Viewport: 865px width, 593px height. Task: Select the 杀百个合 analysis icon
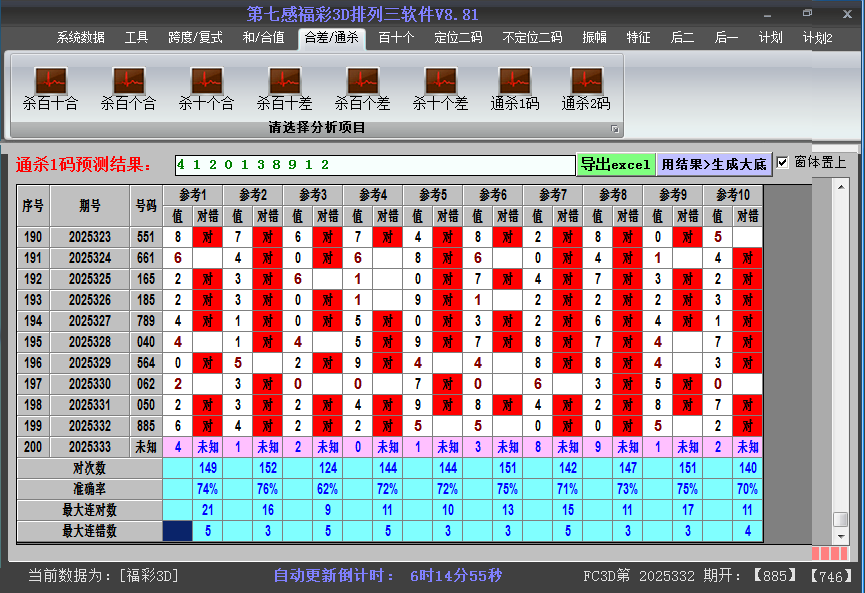[128, 82]
